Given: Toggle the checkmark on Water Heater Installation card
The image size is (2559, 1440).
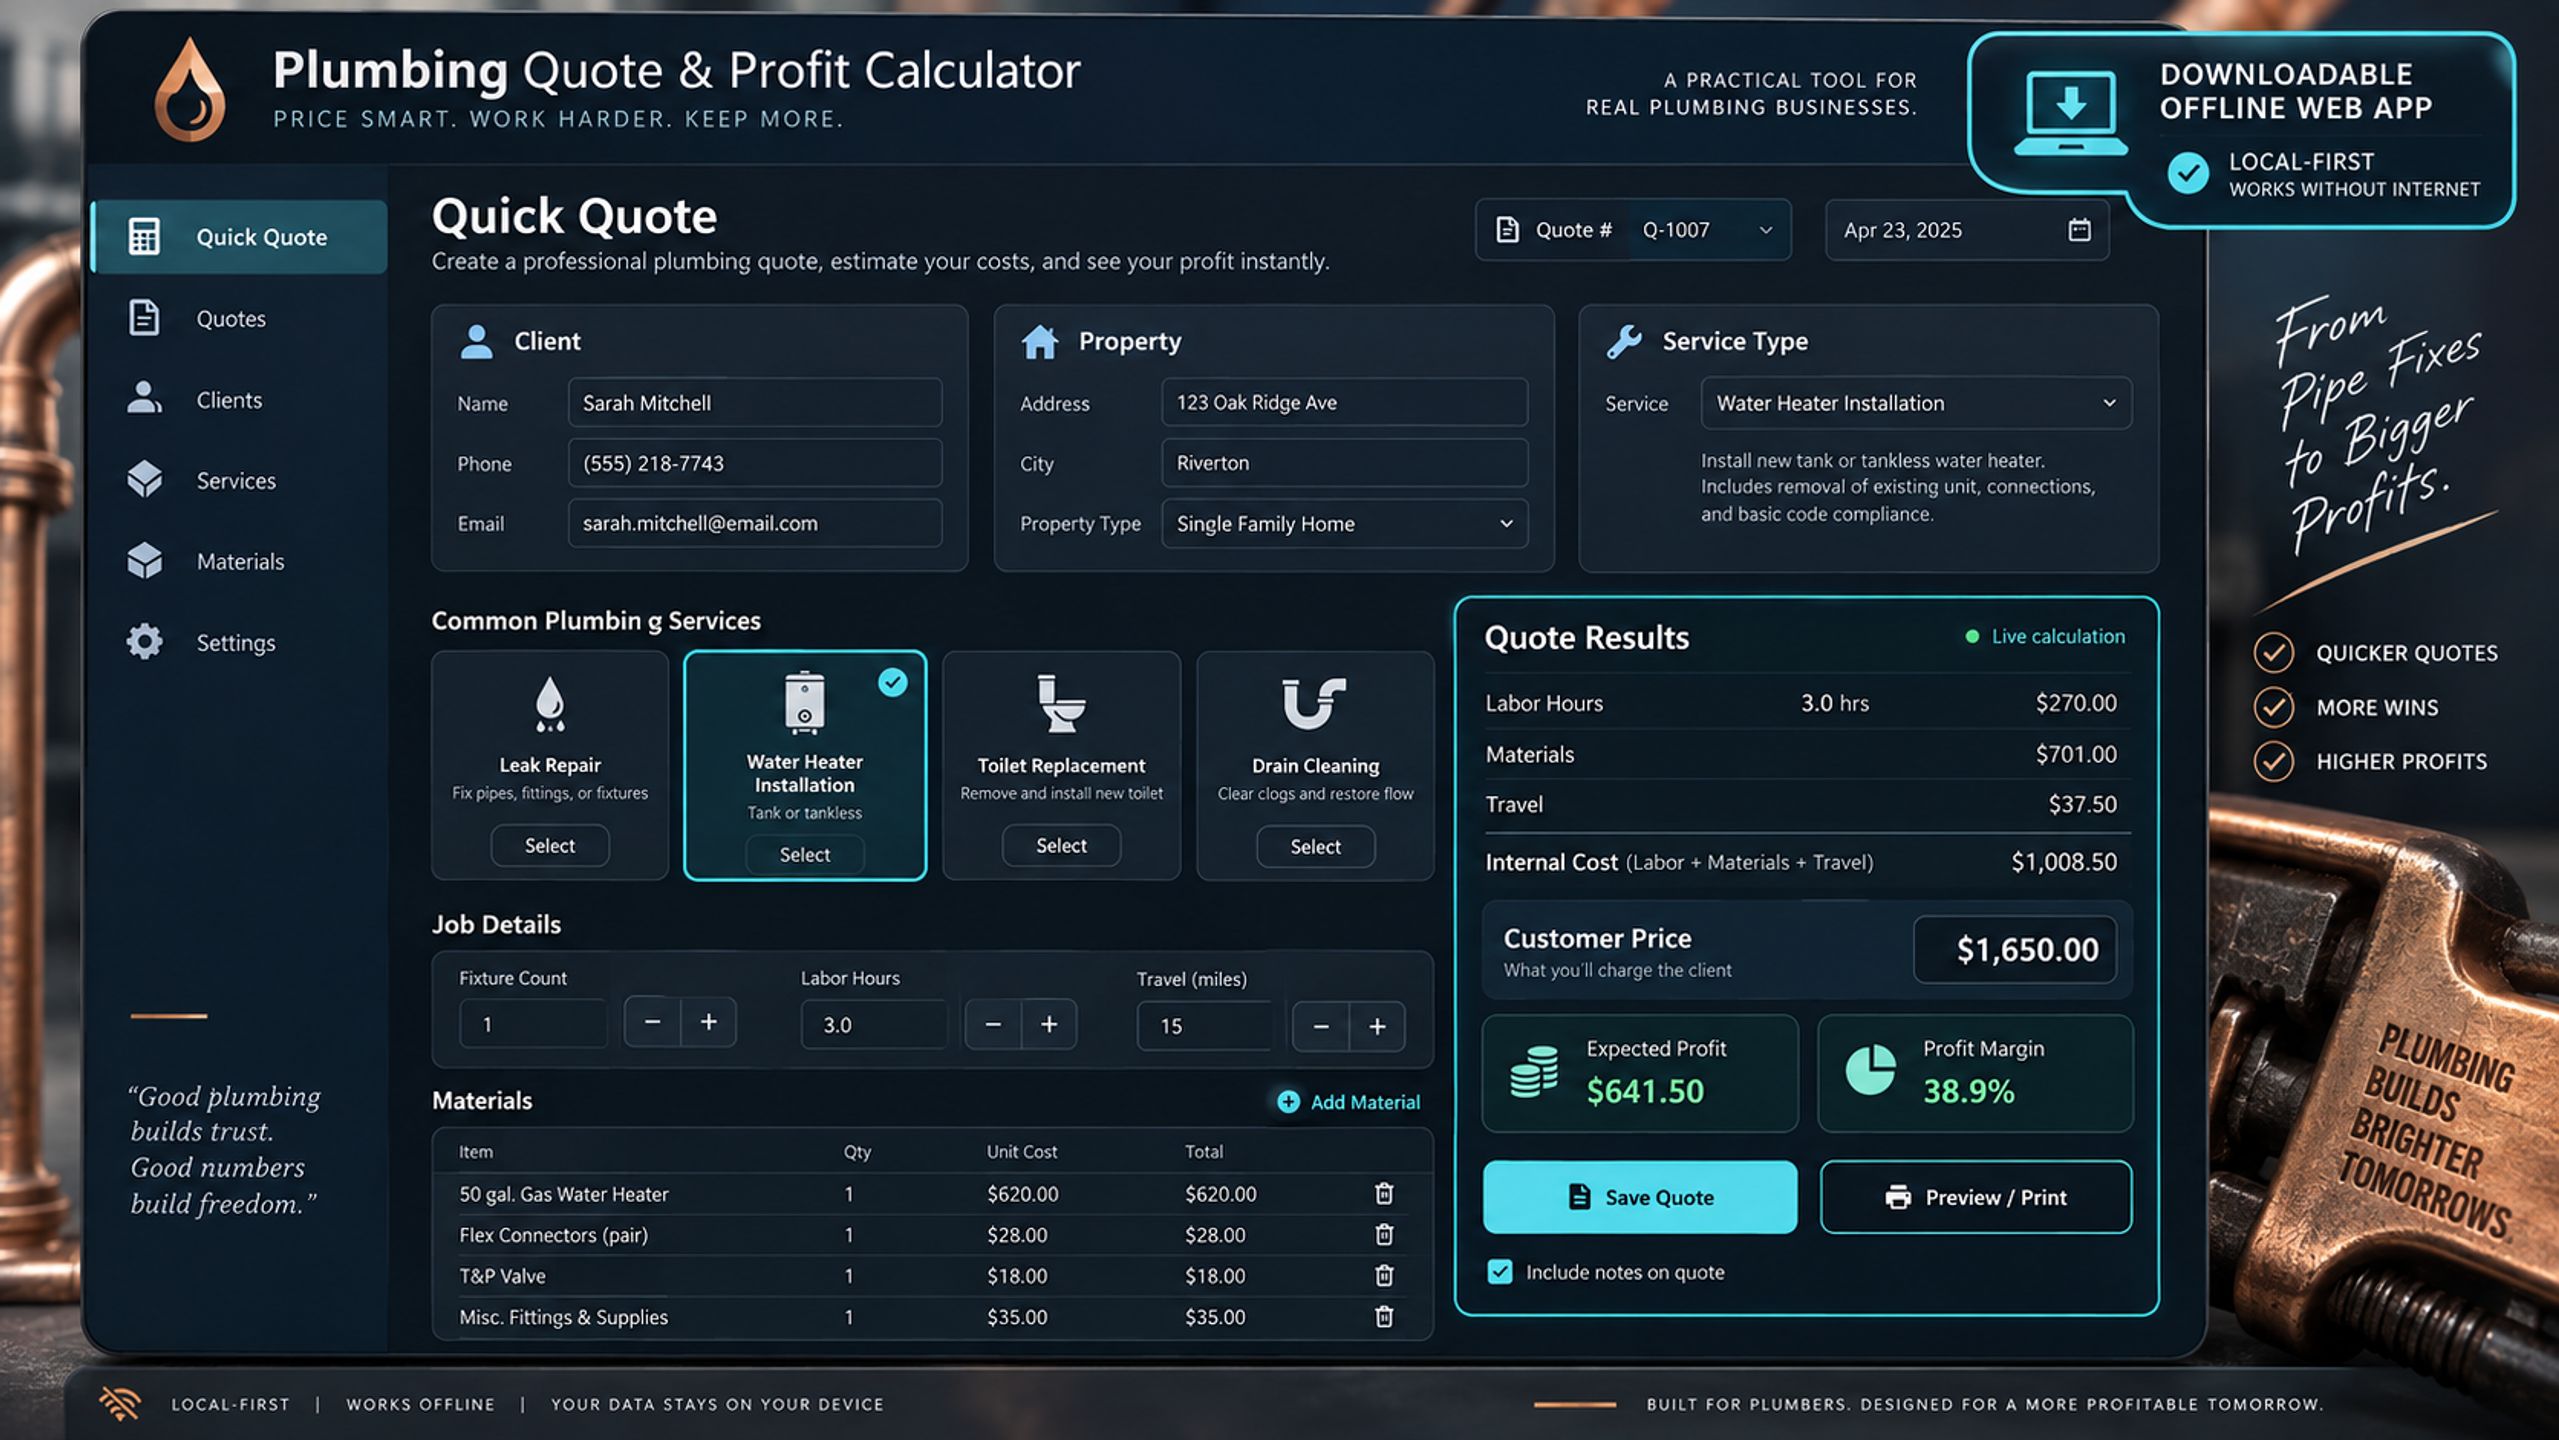Looking at the screenshot, I should click(x=892, y=682).
